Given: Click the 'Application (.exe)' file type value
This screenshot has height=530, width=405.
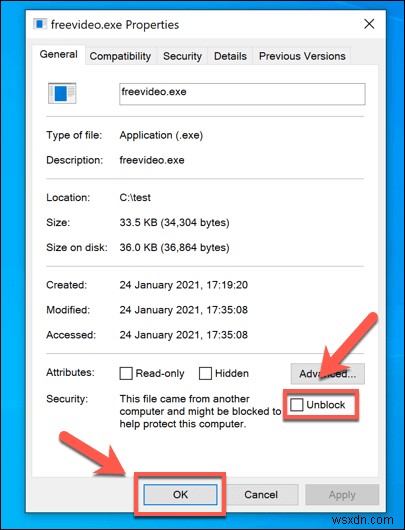Looking at the screenshot, I should coord(161,135).
